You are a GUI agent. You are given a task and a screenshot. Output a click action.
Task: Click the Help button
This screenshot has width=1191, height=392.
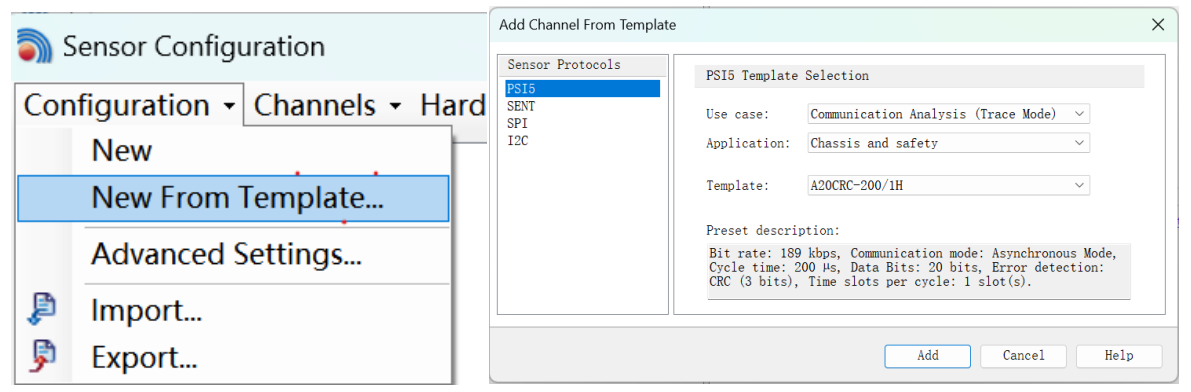click(1119, 356)
